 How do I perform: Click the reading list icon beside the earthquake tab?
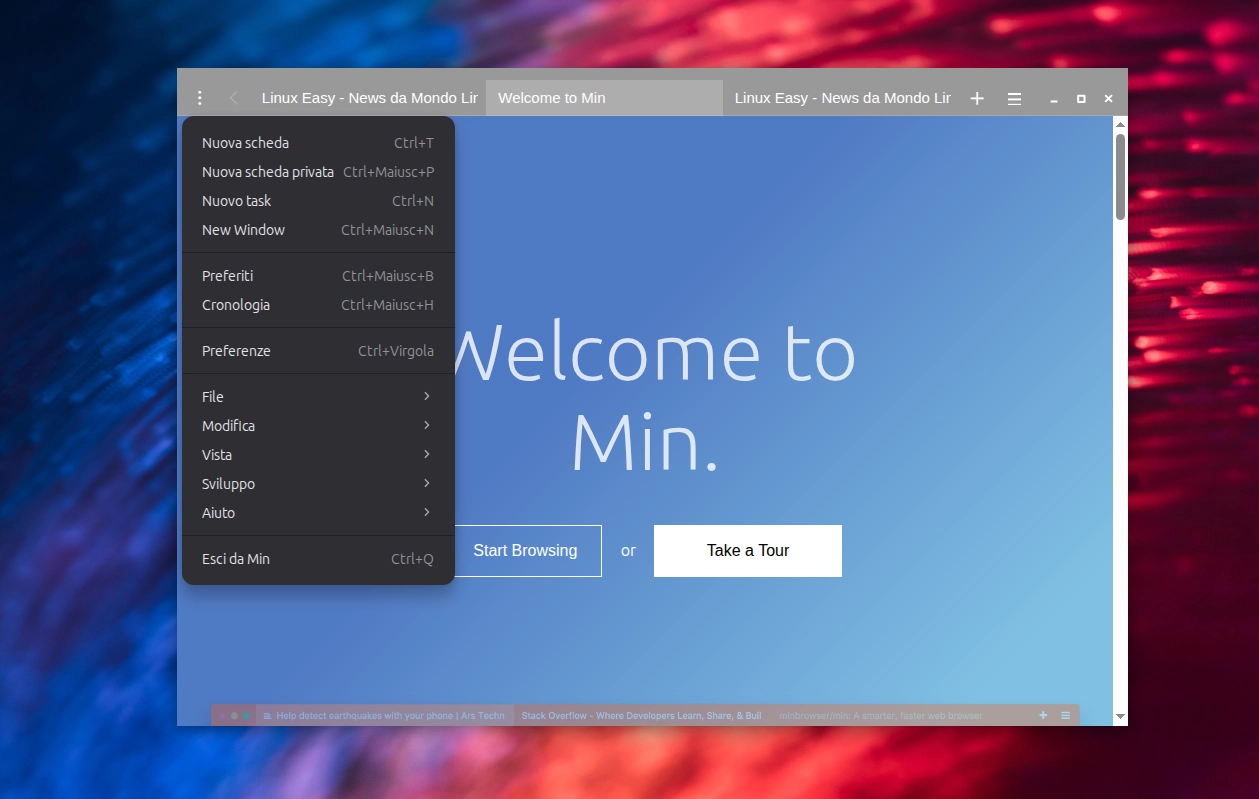pos(267,715)
